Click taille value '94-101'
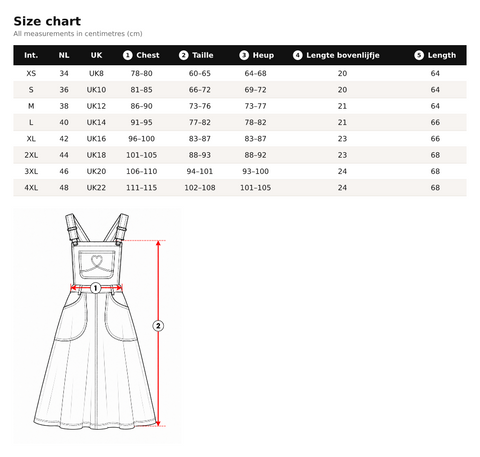Image resolution: width=480 pixels, height=457 pixels. click(200, 171)
